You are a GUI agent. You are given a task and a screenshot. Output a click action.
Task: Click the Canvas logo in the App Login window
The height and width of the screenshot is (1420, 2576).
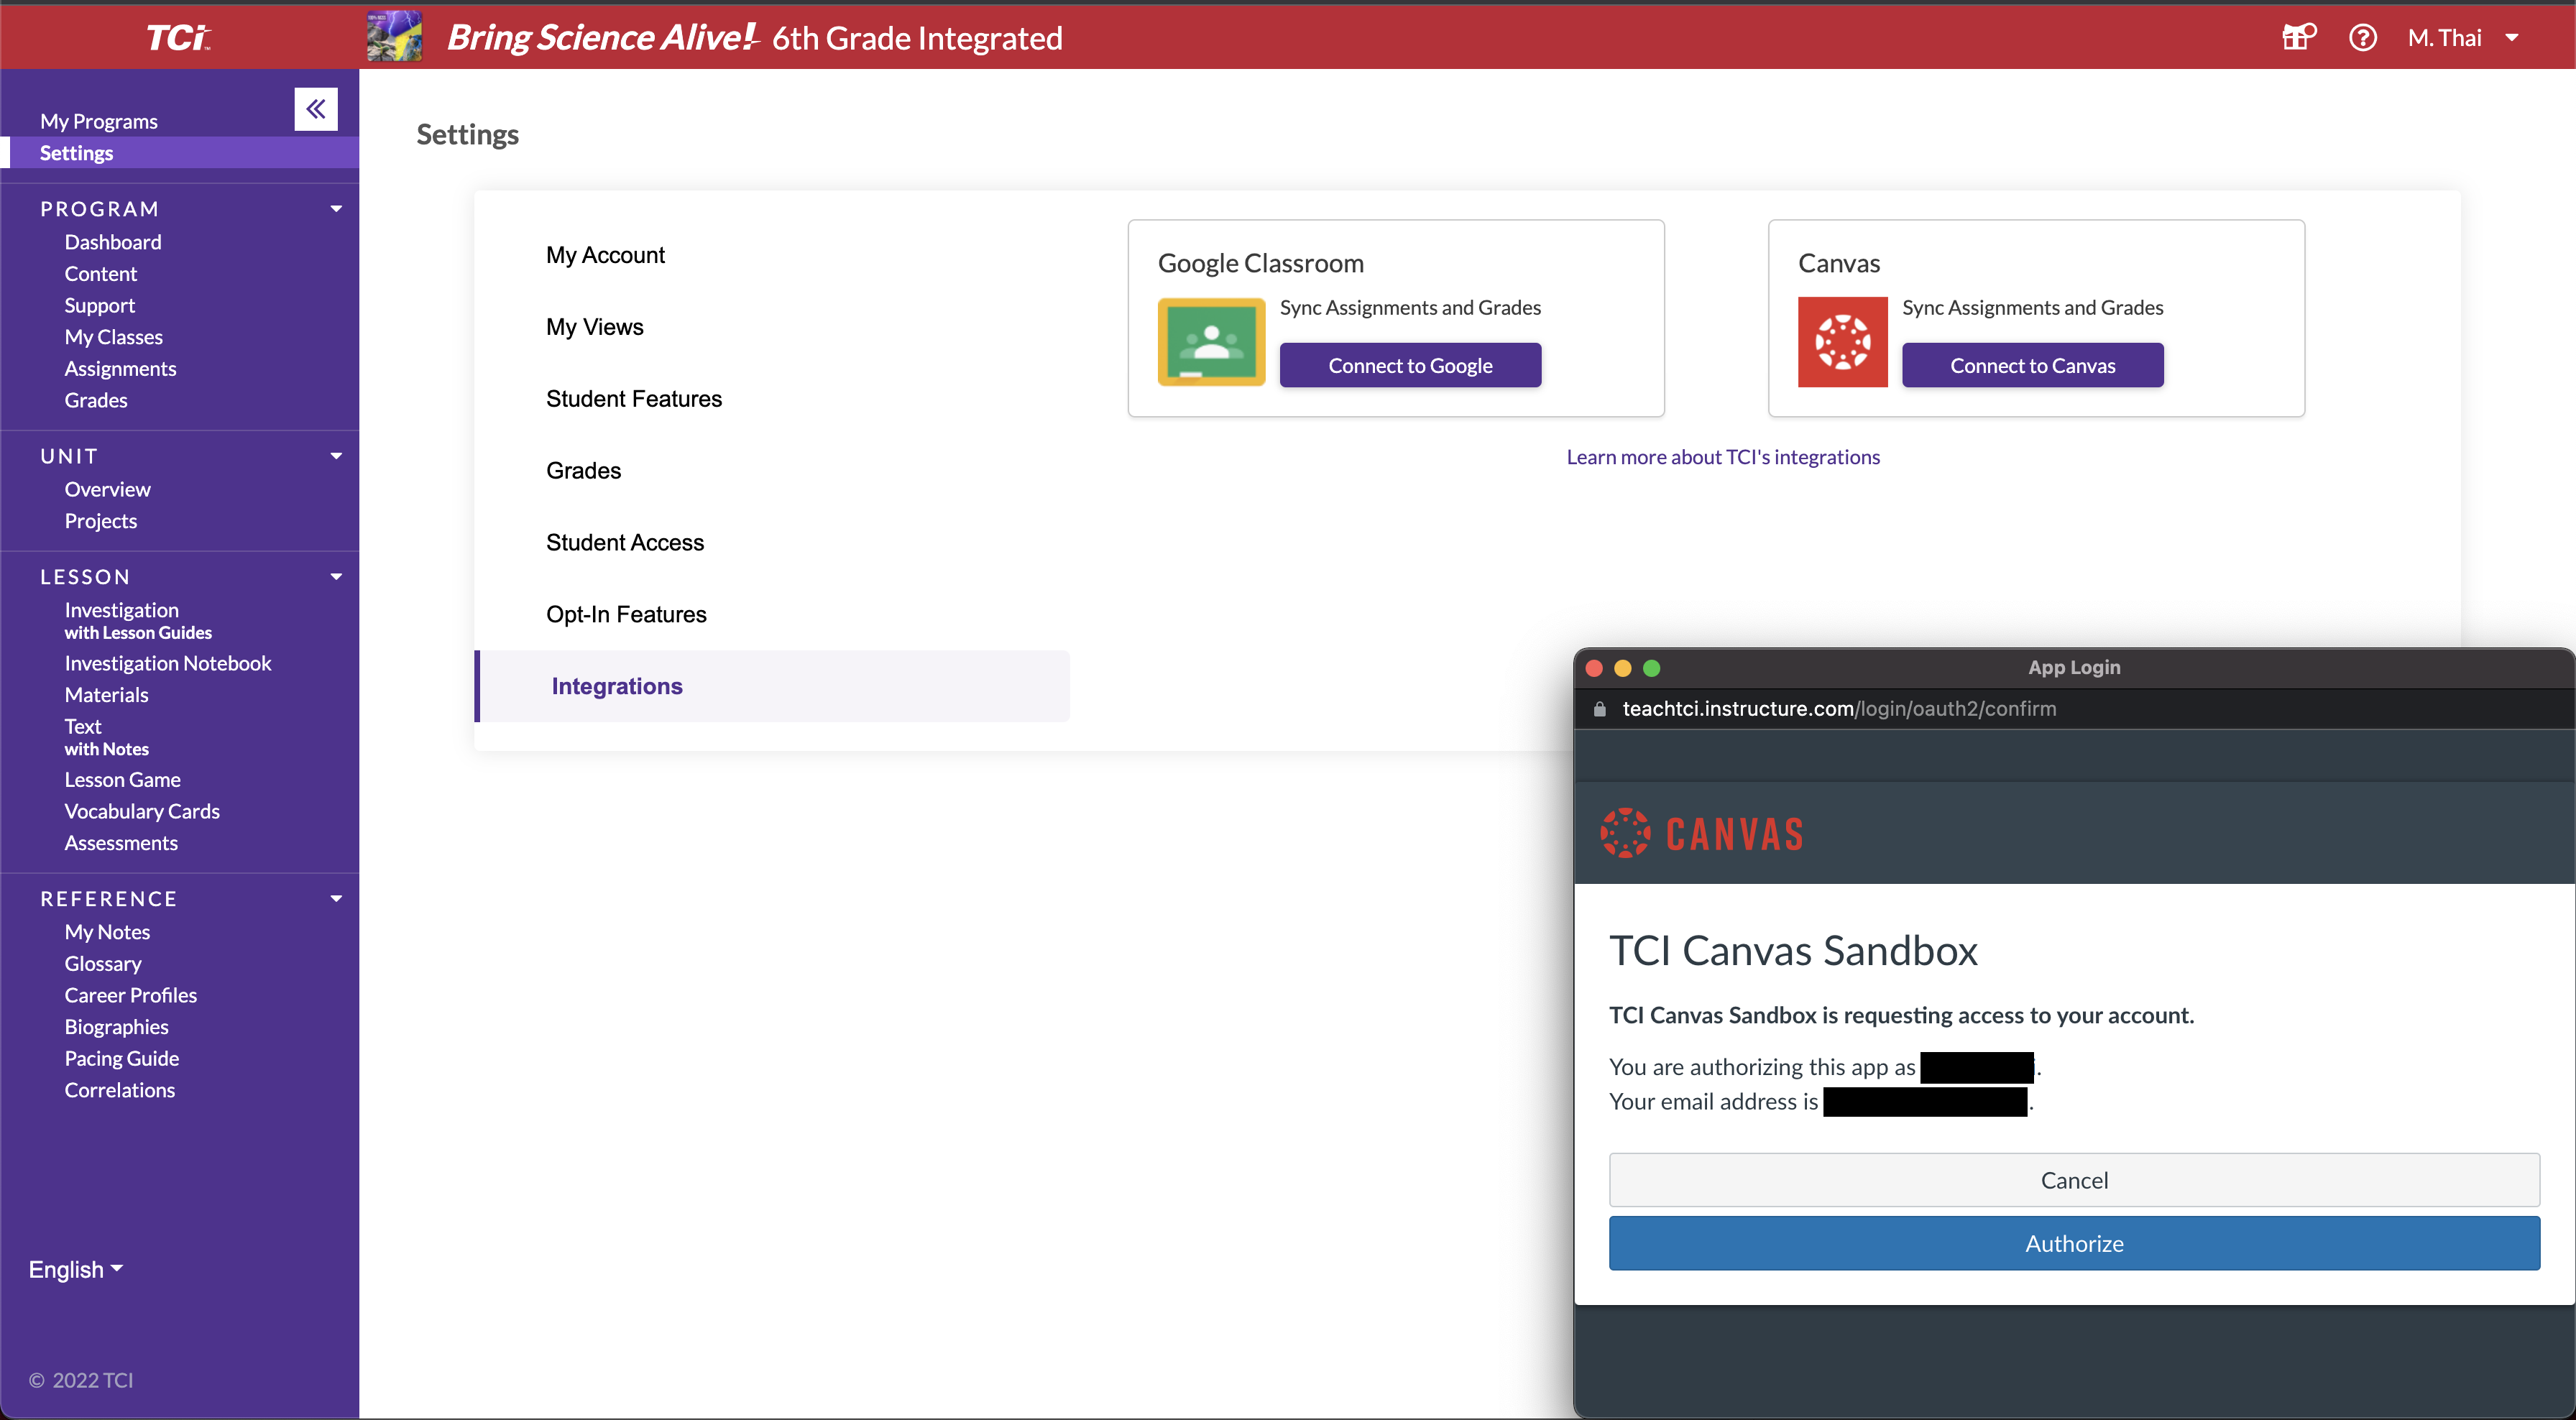tap(1701, 832)
